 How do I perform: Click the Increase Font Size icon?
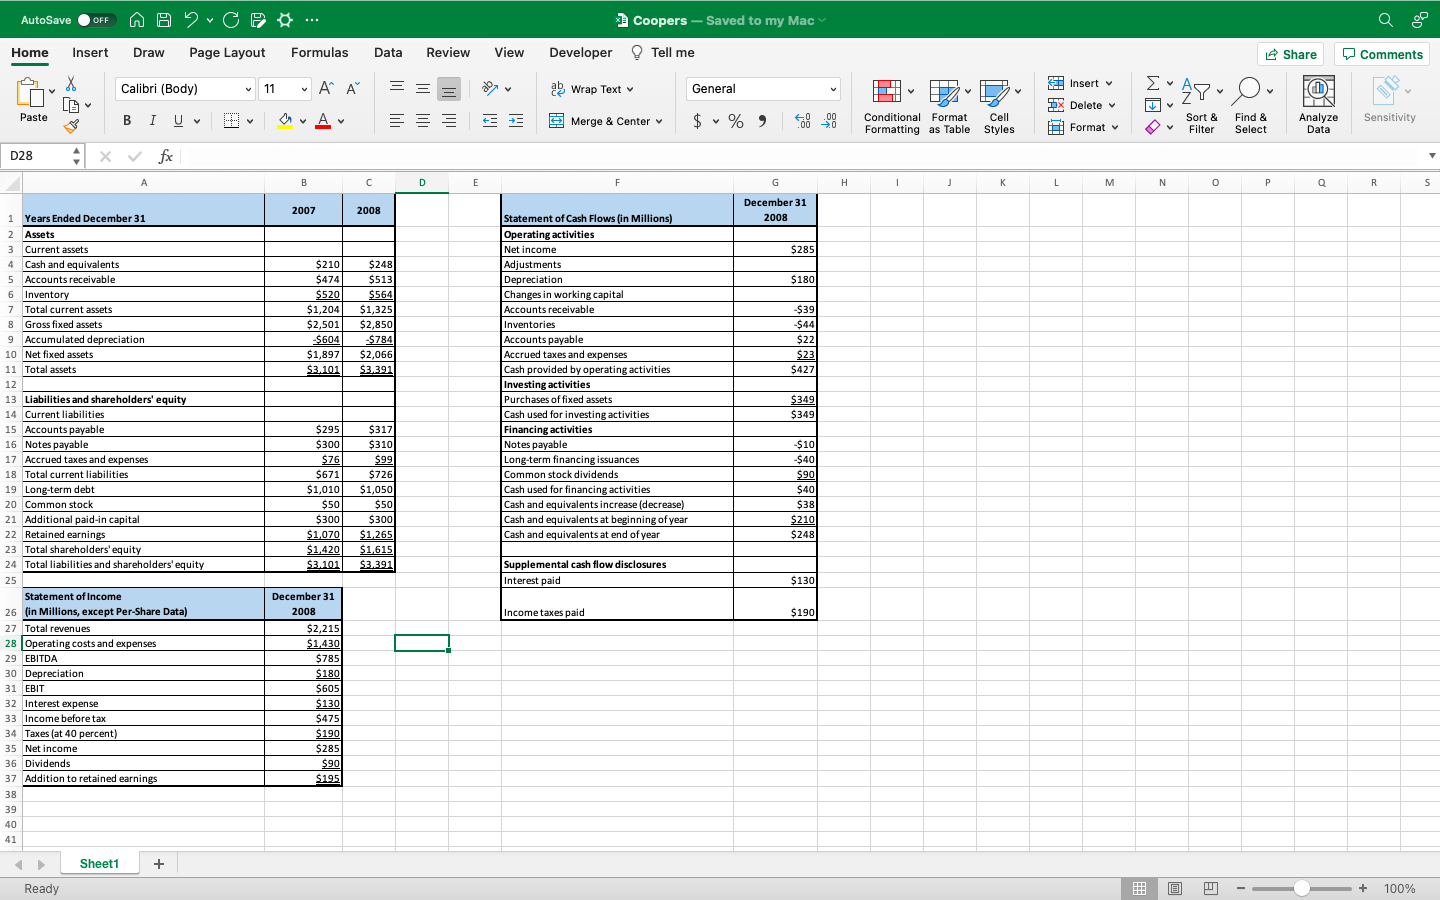(326, 89)
